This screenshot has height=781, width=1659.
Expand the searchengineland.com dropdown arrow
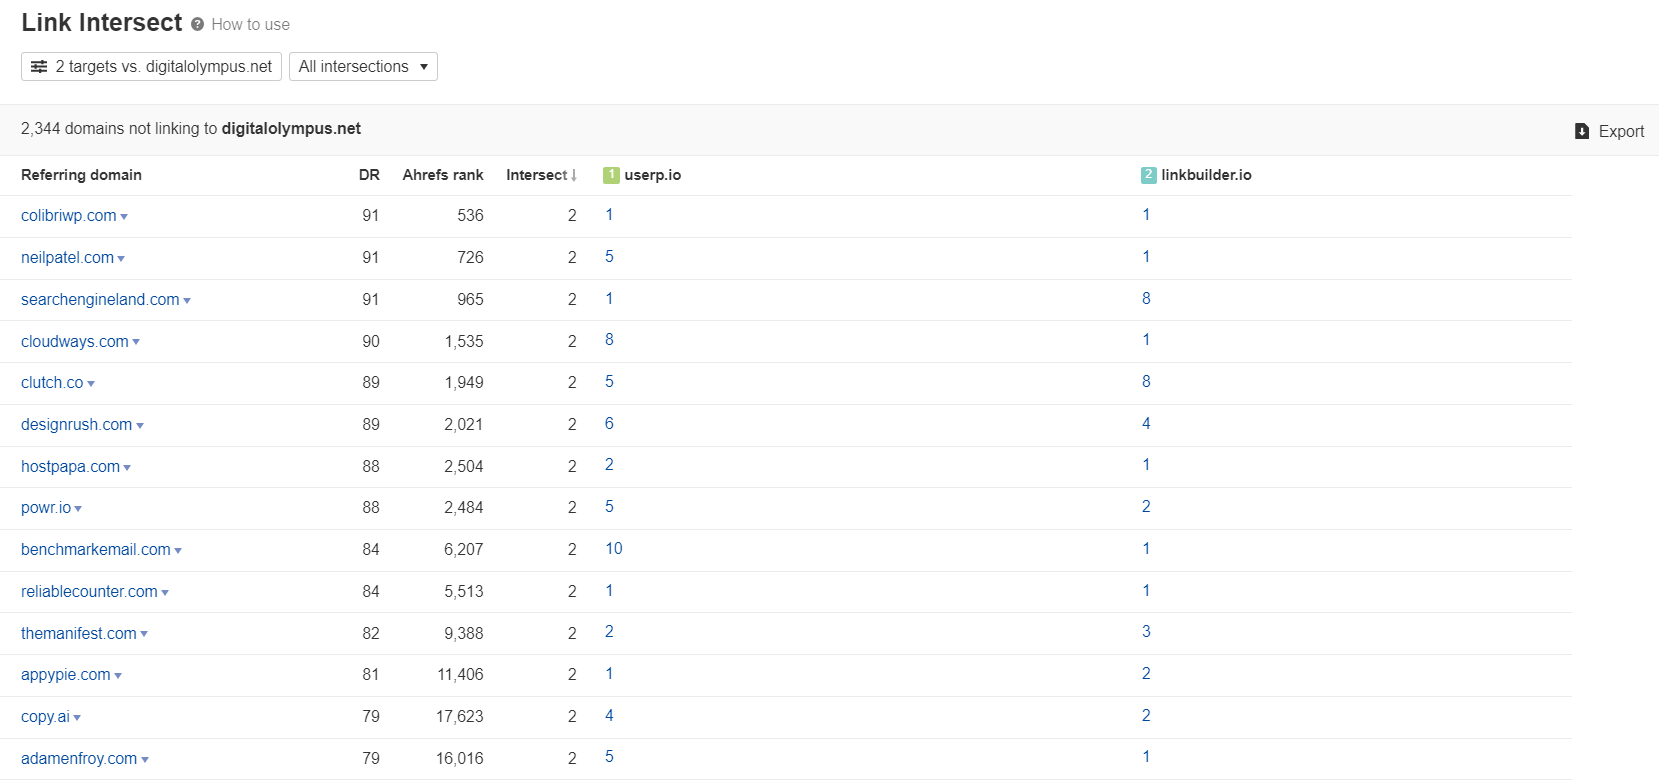[x=187, y=301]
